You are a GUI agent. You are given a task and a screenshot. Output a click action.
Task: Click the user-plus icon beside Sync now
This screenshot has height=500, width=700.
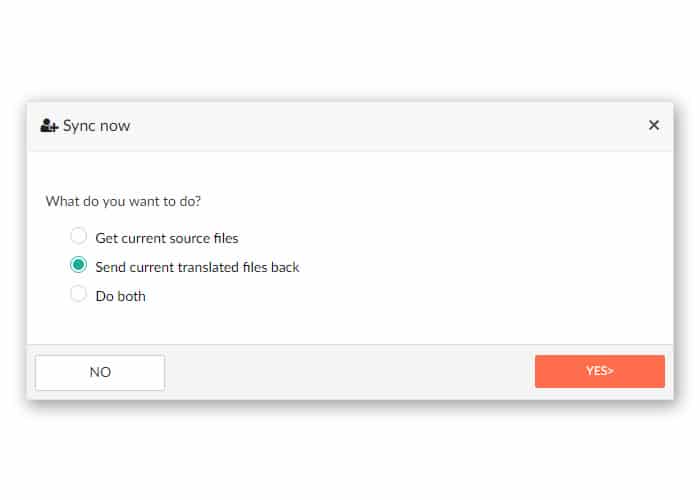coord(49,126)
